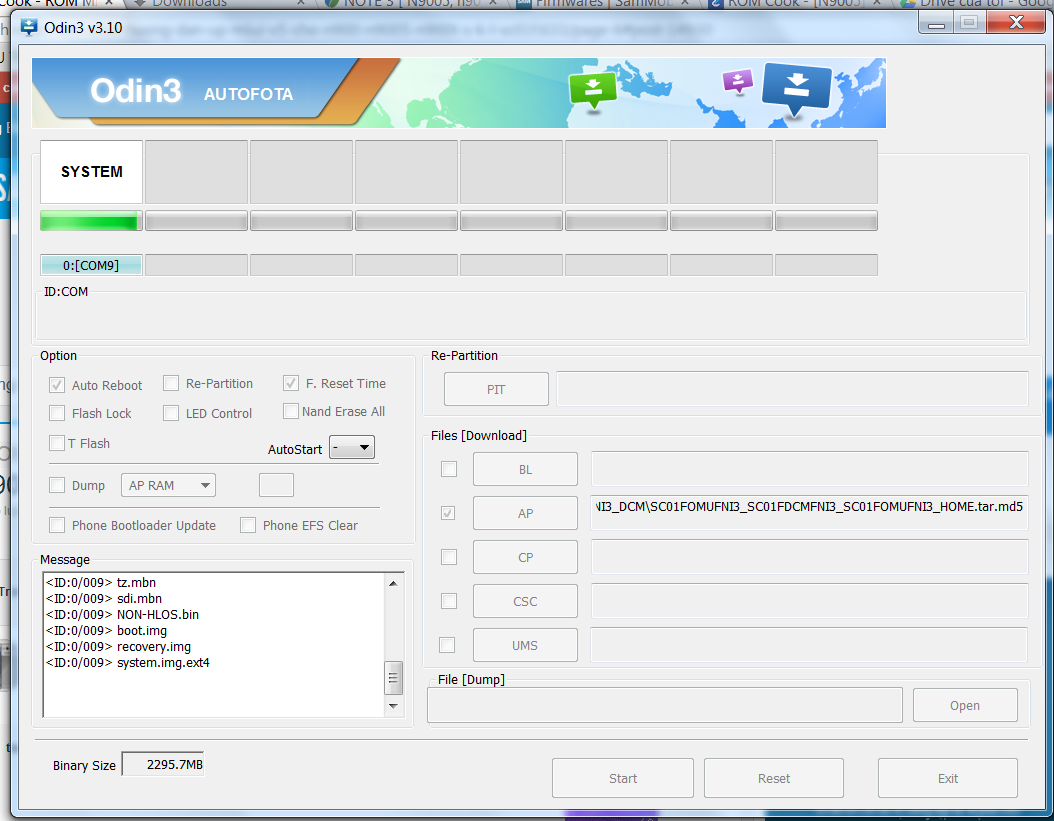The image size is (1054, 821).
Task: Click the UMS file button
Action: coord(525,646)
